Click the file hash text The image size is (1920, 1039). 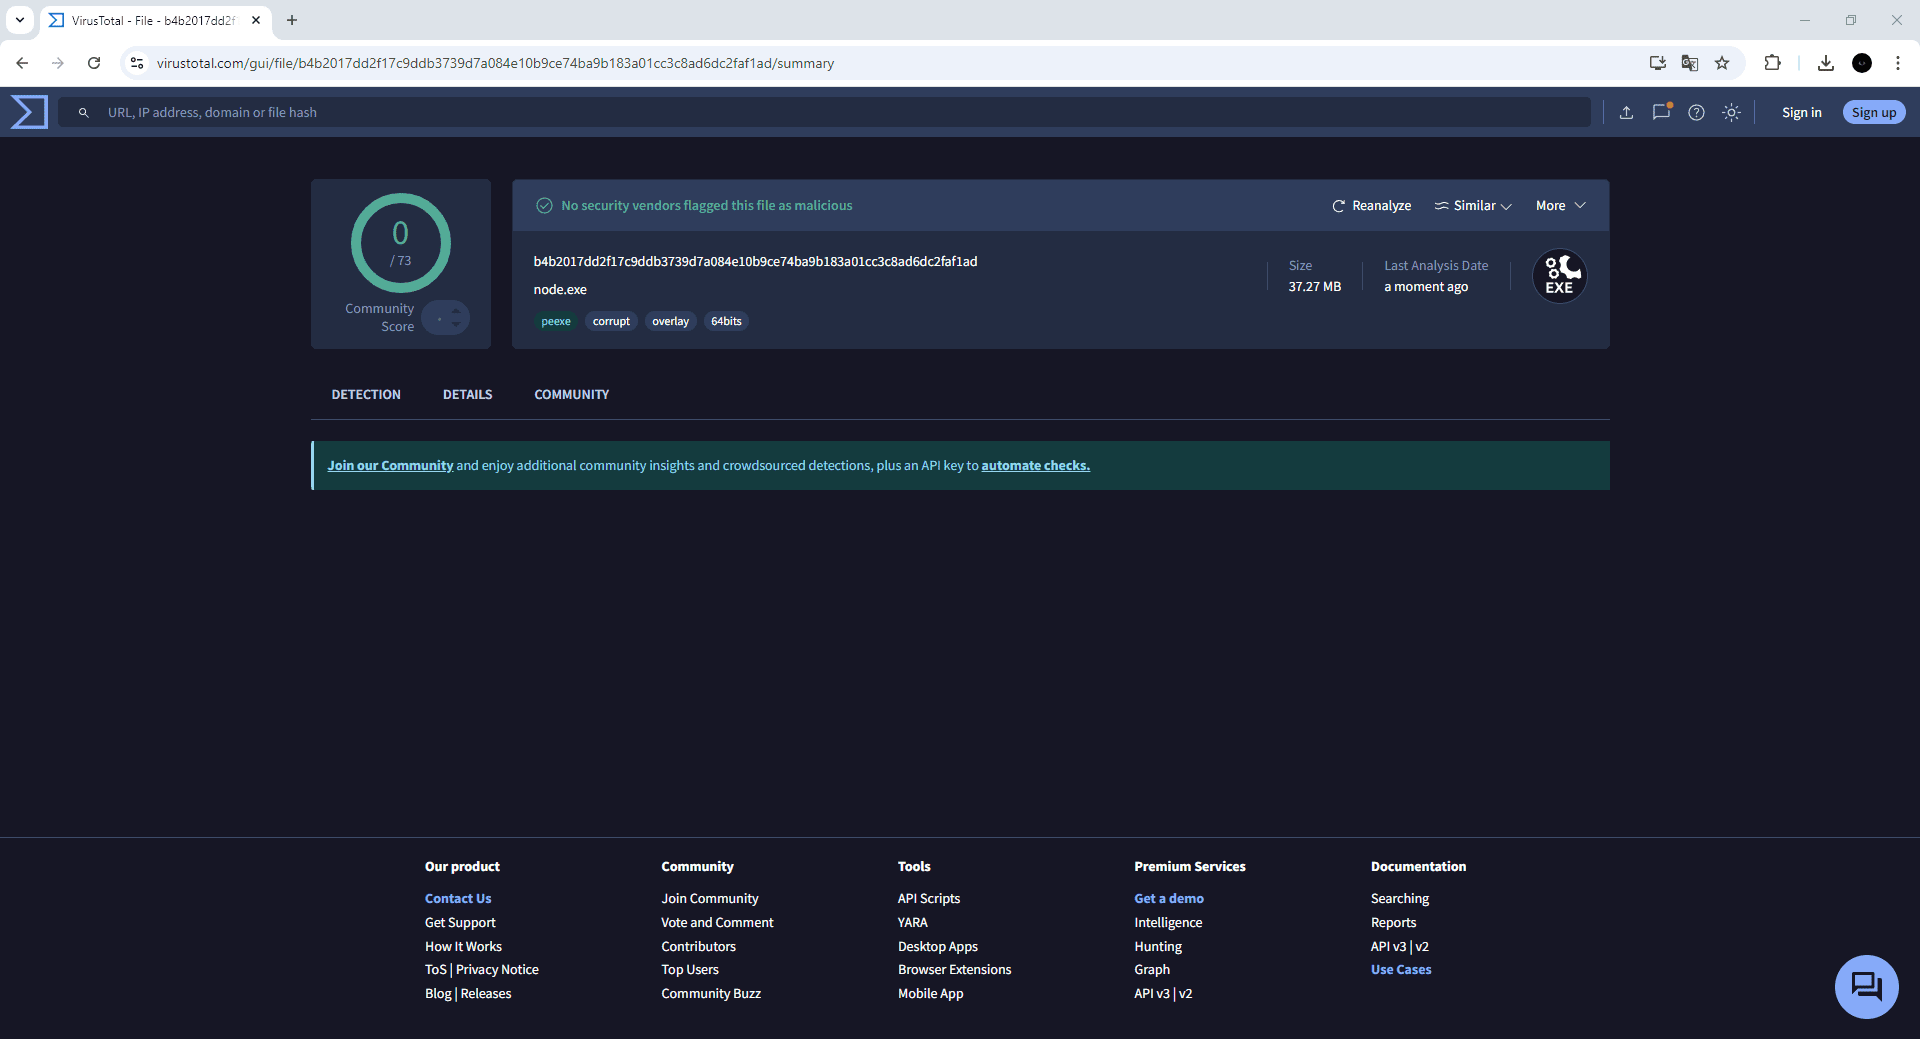[x=755, y=262]
